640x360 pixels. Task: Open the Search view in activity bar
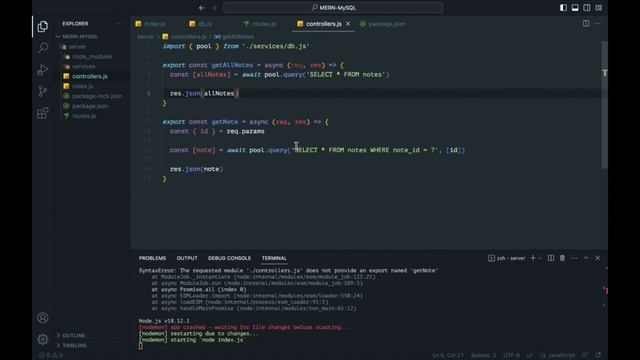[x=42, y=48]
